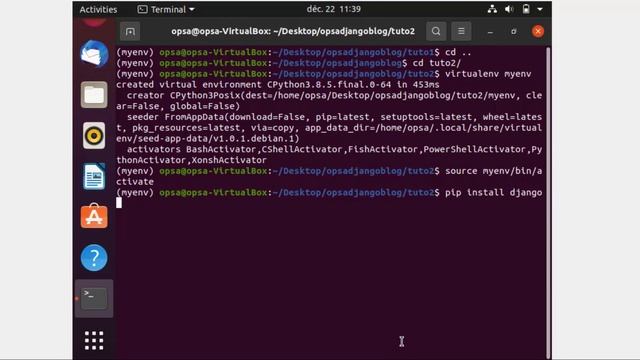Viewport: 640px width, 360px height.
Task: Click the 'pip install django' command text
Action: pyautogui.click(x=493, y=193)
